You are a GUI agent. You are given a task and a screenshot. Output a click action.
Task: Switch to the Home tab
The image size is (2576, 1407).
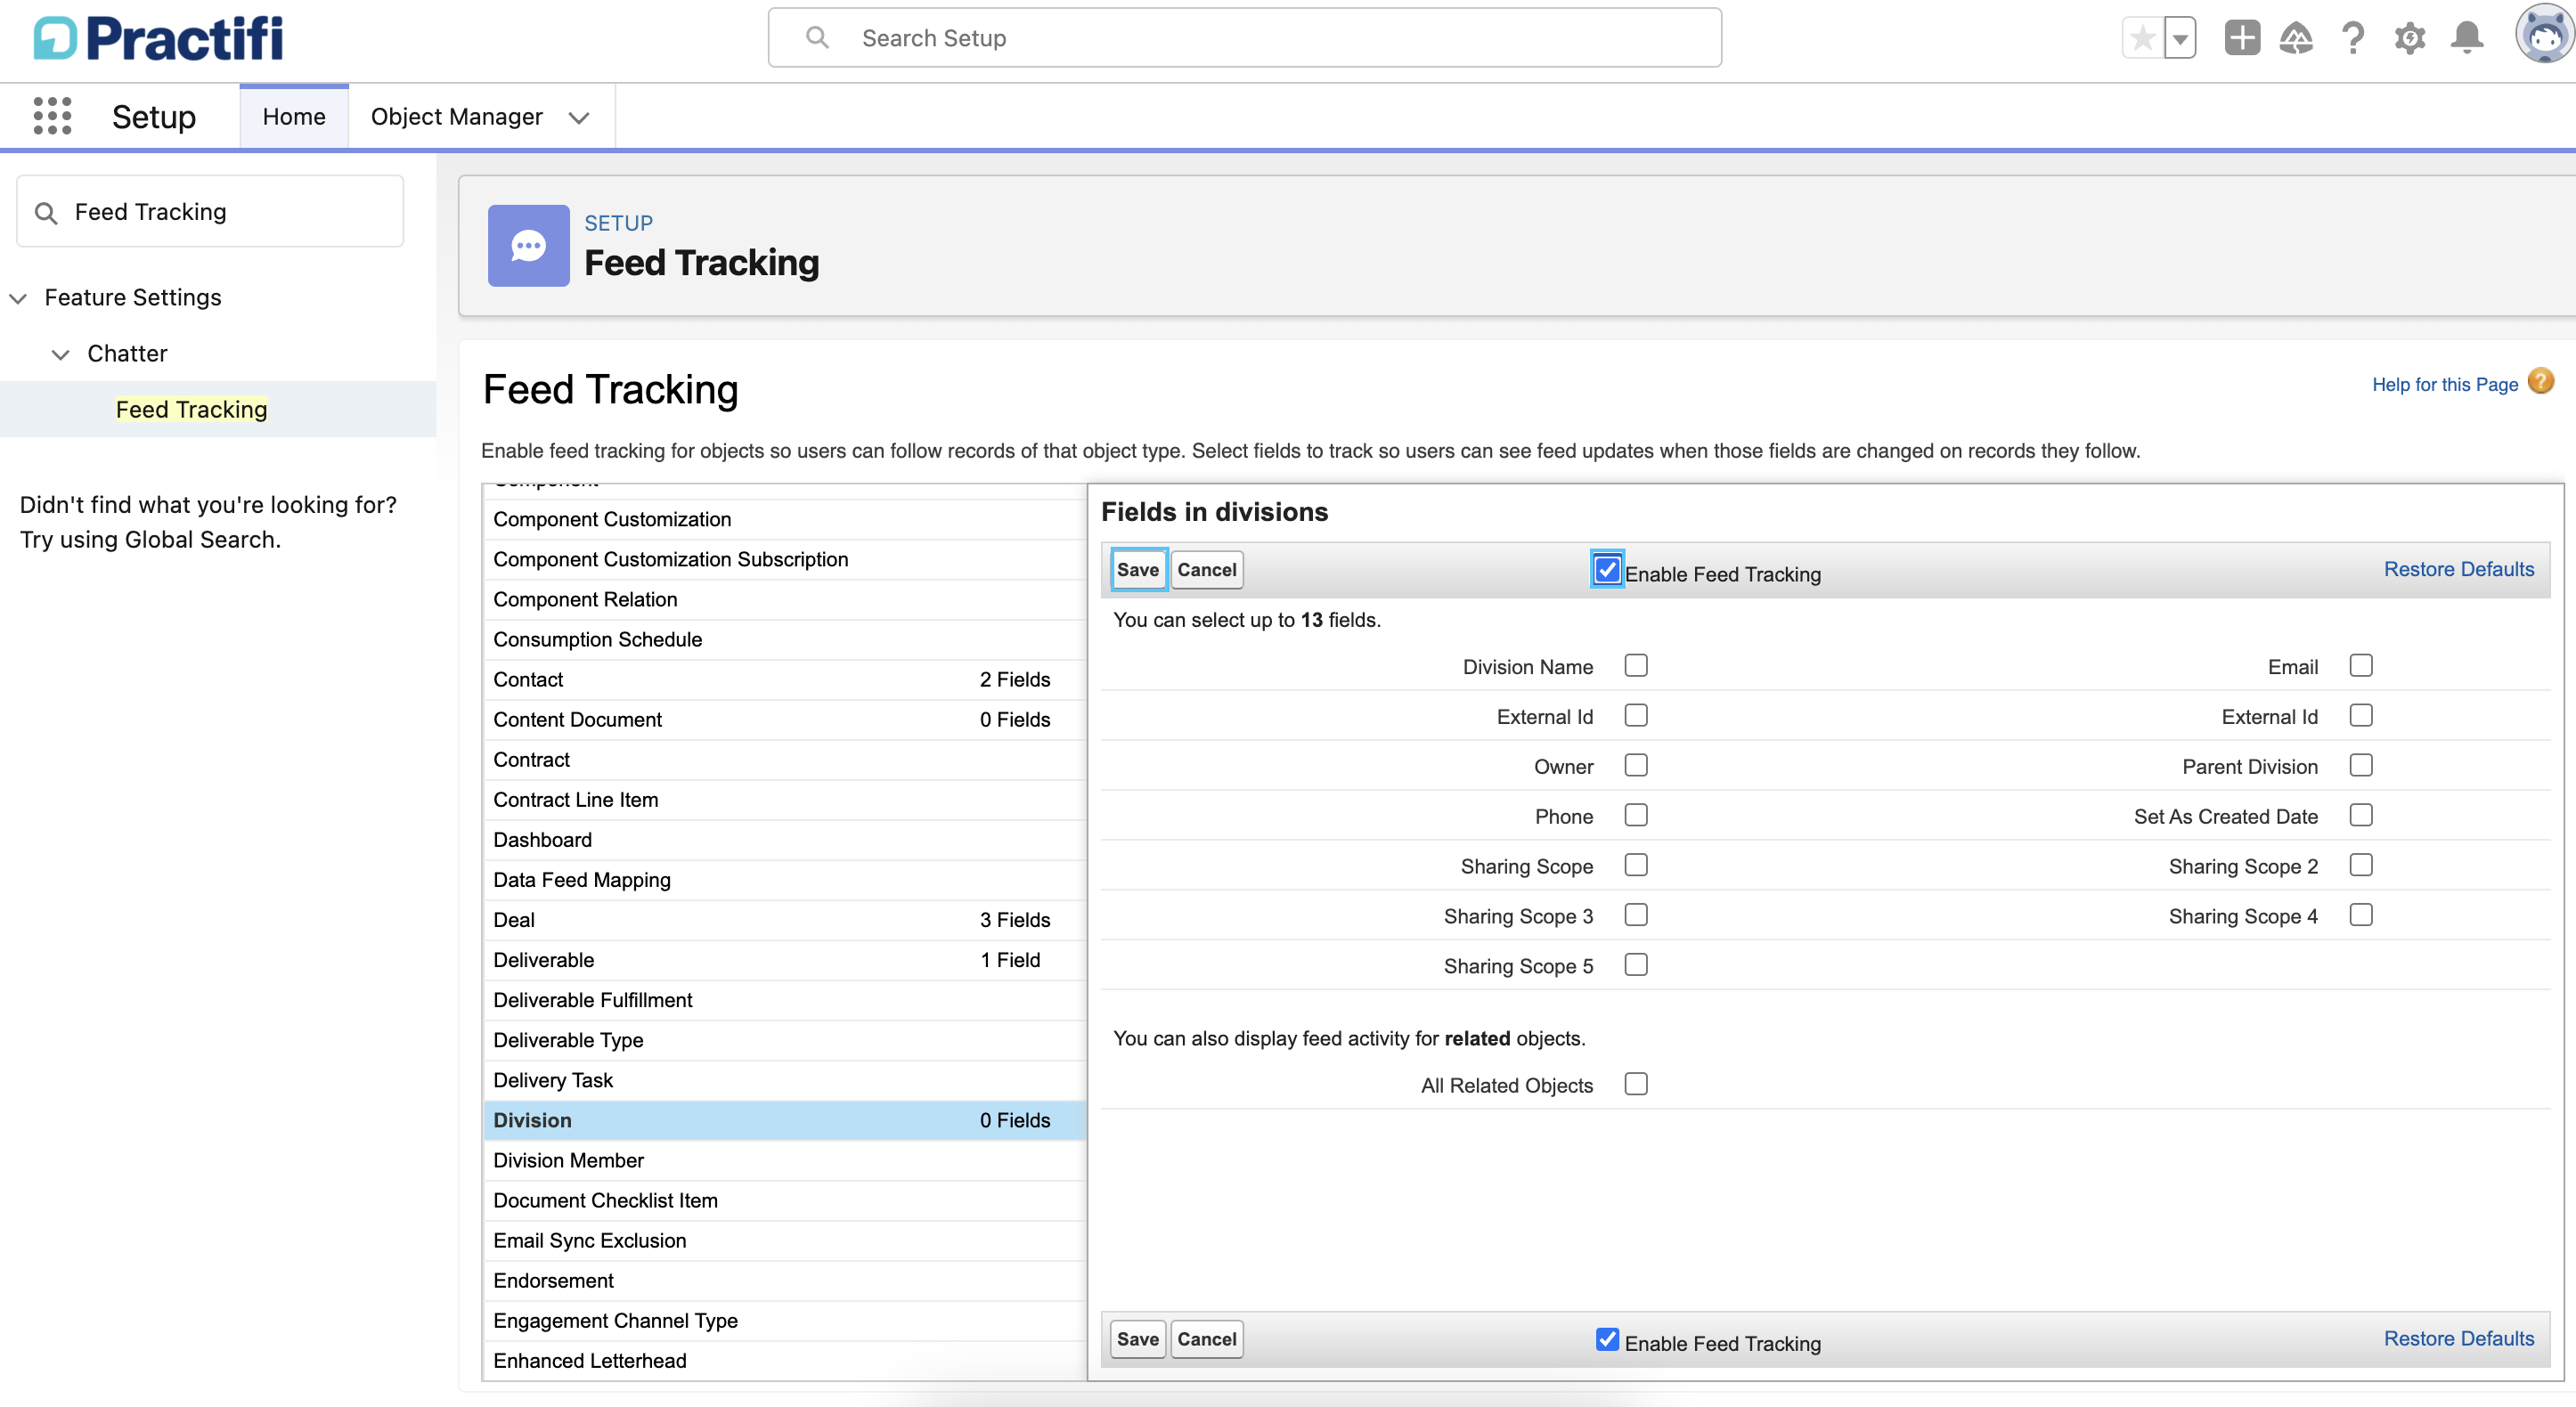(x=294, y=117)
